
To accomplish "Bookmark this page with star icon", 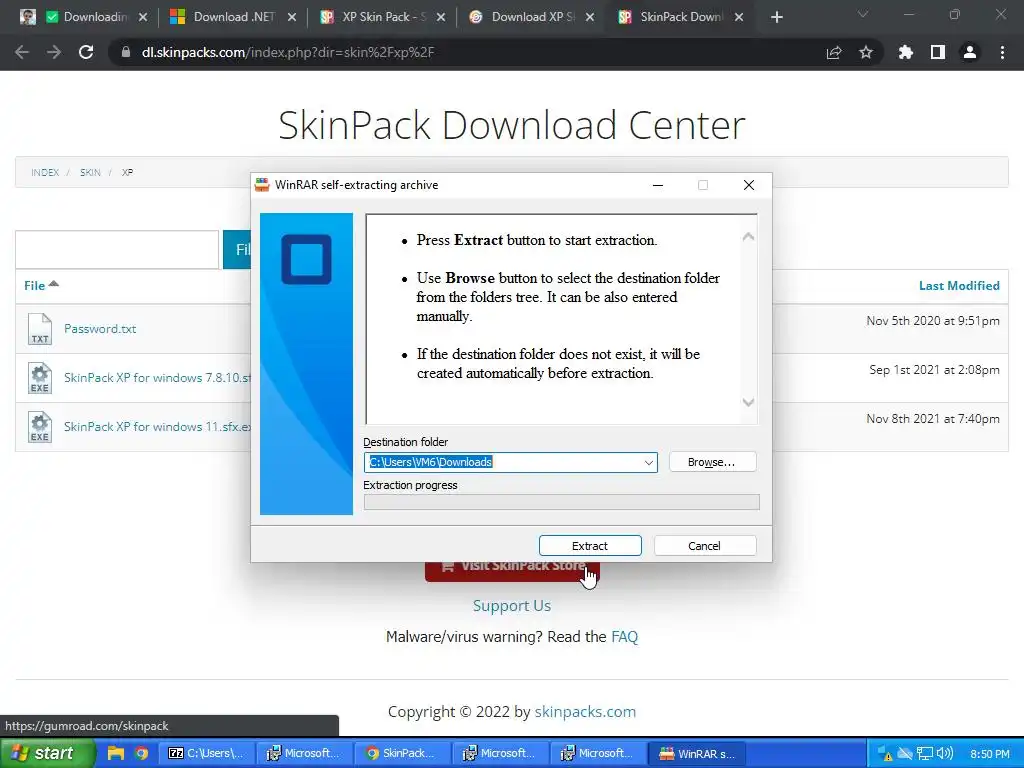I will [x=865, y=52].
